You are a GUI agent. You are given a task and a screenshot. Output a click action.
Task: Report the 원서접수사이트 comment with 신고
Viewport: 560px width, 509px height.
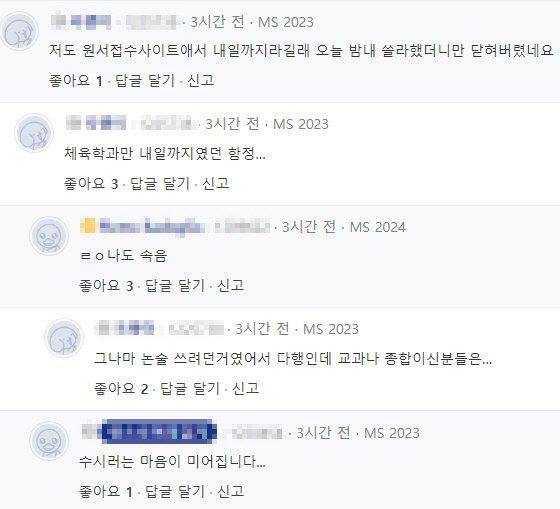[x=201, y=80]
